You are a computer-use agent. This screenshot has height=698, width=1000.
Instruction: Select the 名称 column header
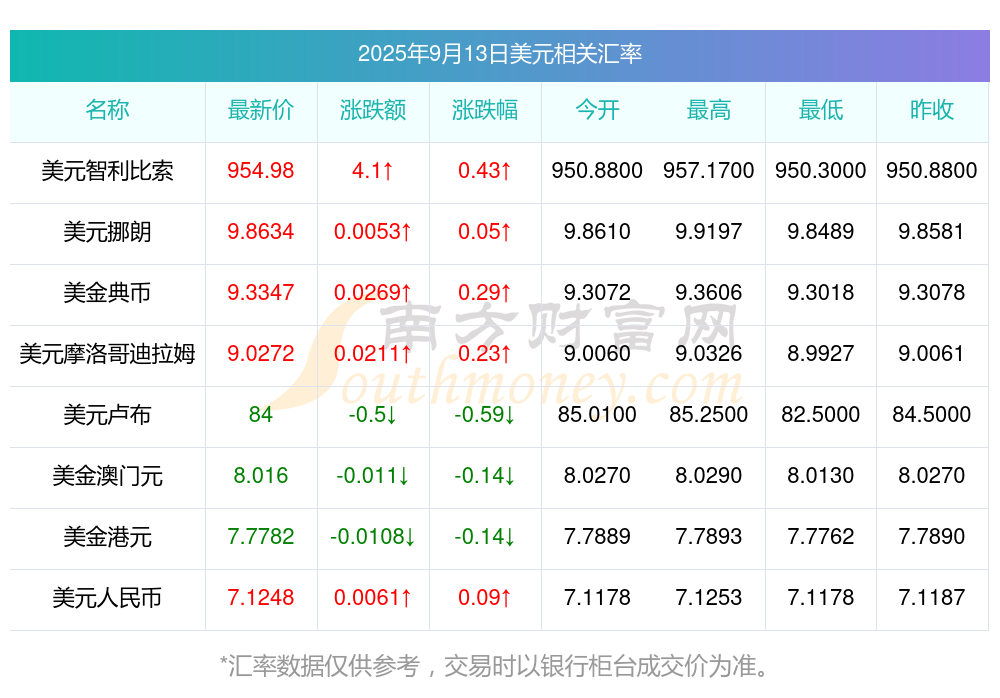[x=107, y=110]
